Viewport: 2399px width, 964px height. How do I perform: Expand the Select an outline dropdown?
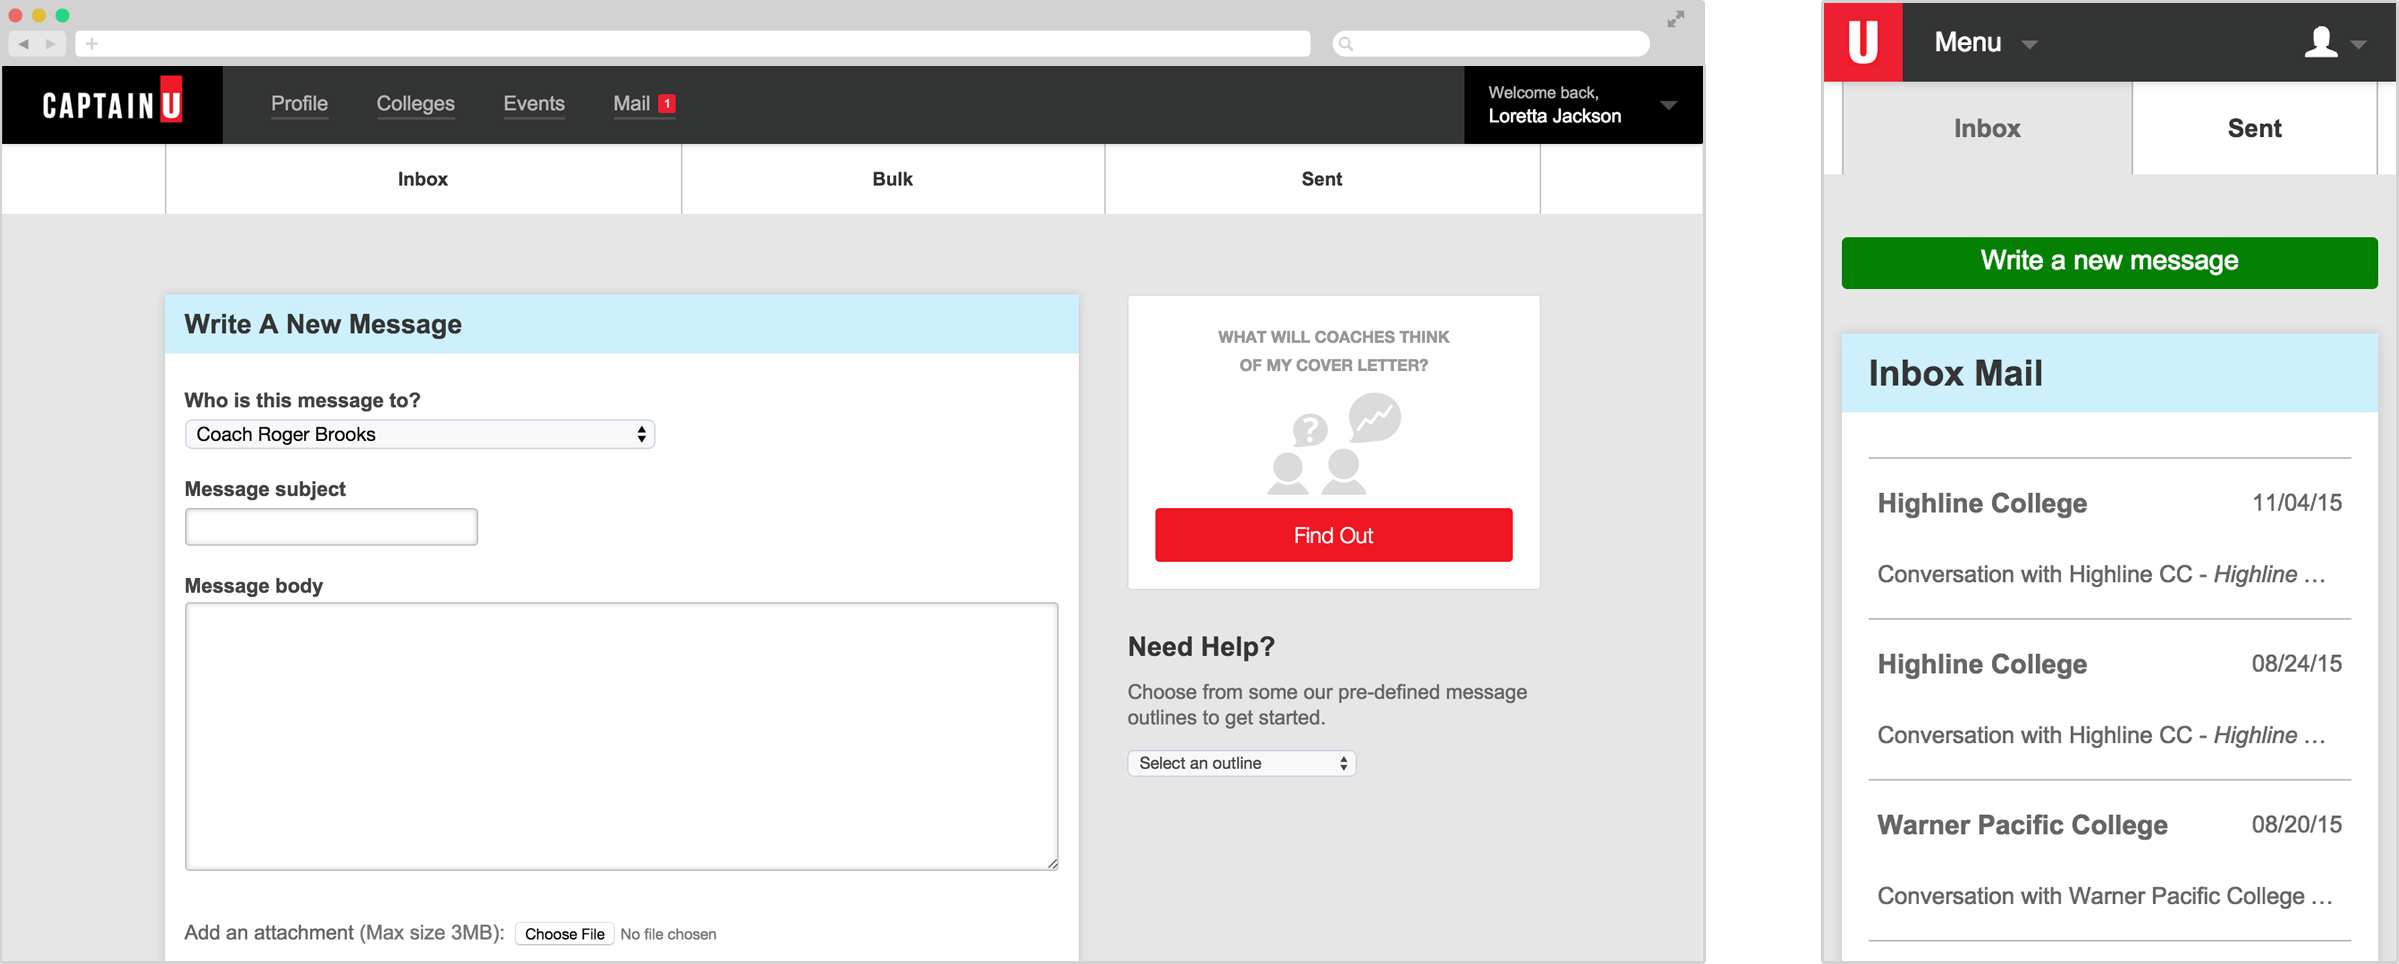click(1241, 763)
